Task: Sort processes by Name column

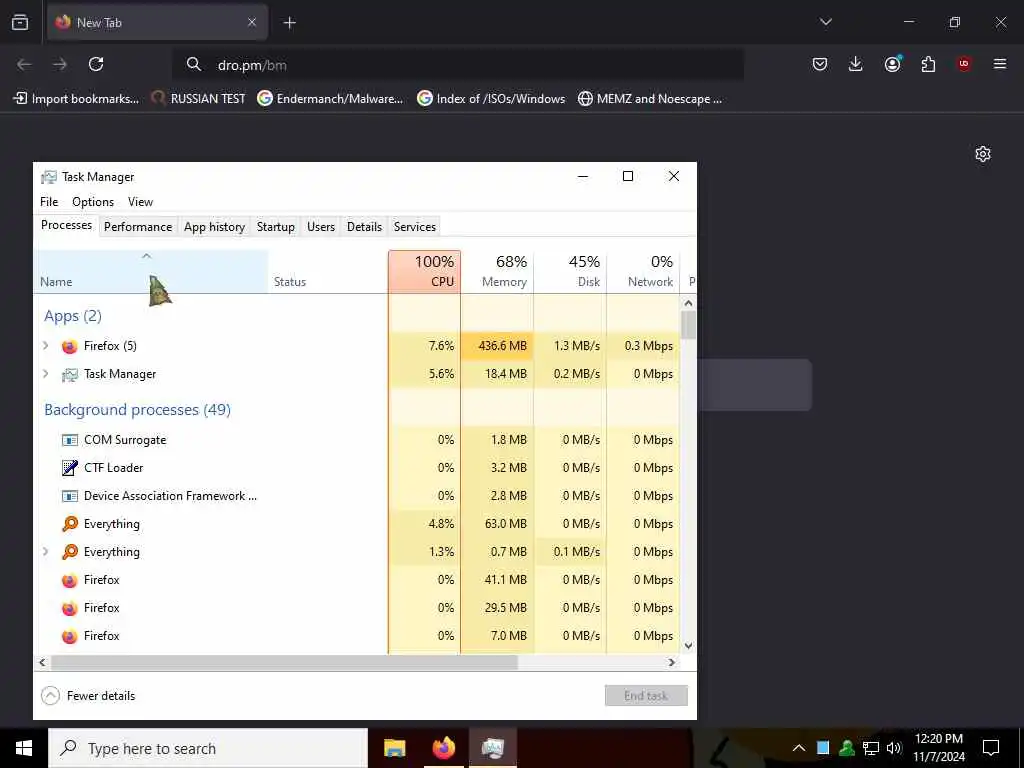Action: (x=150, y=272)
